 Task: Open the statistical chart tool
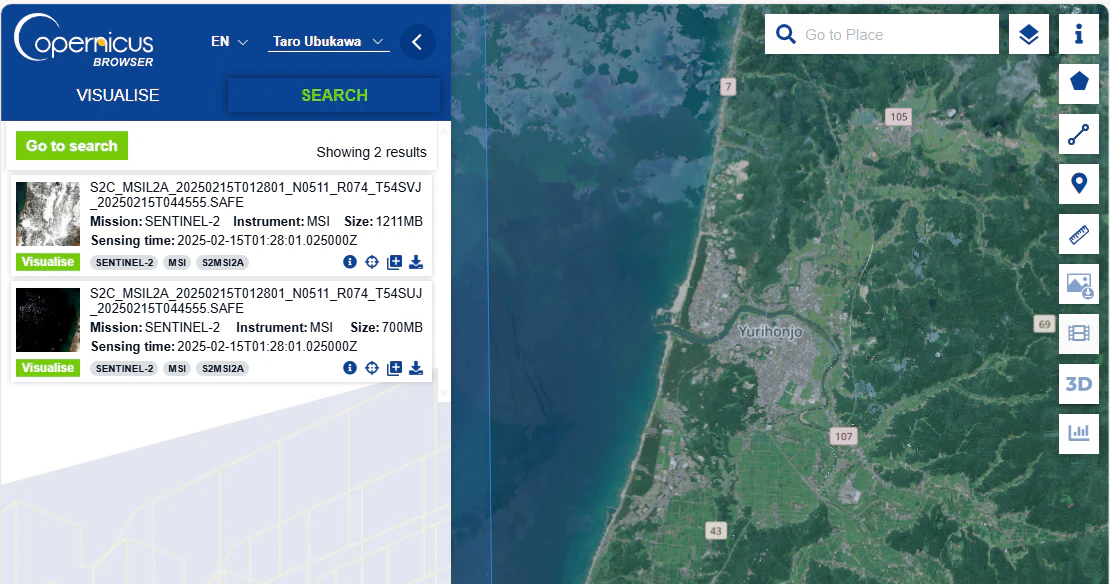point(1079,433)
